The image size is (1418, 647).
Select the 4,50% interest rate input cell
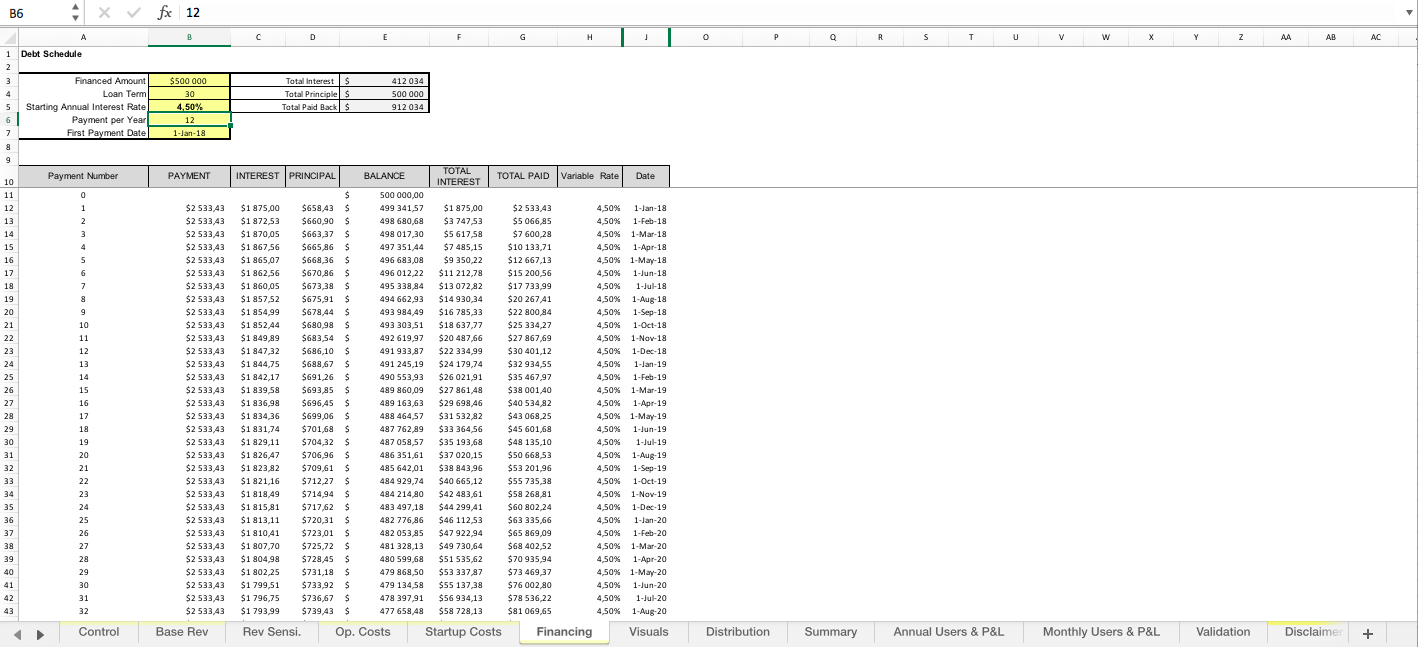tap(189, 107)
